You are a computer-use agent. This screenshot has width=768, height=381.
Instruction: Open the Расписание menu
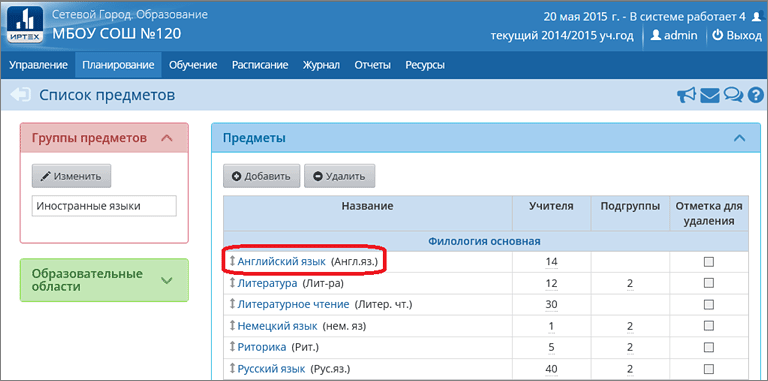pos(260,65)
